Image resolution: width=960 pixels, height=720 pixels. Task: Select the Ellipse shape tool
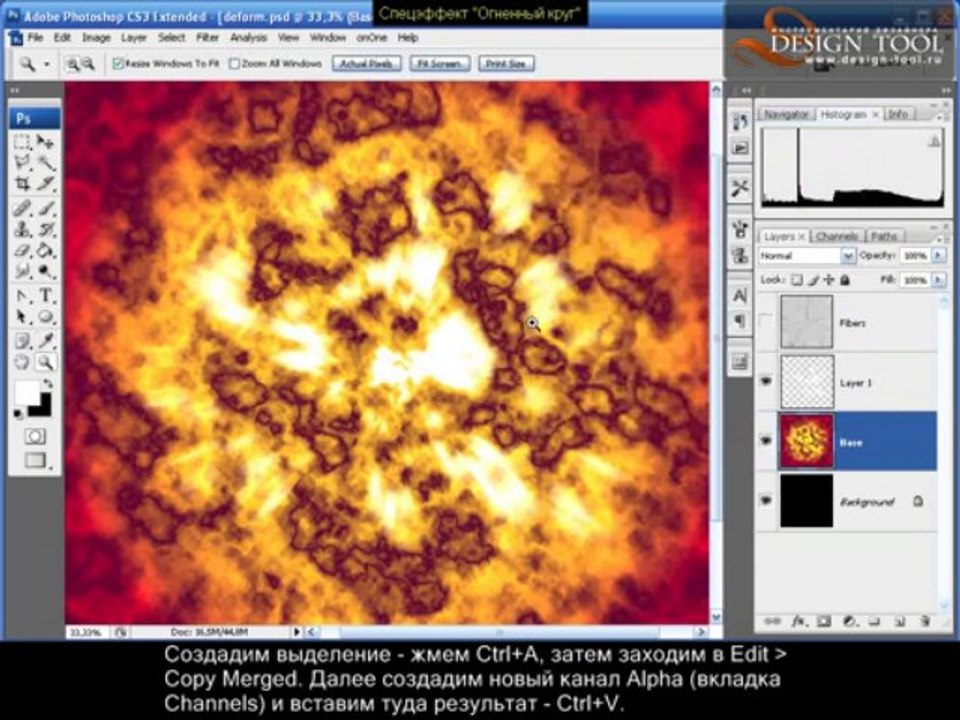pos(45,317)
